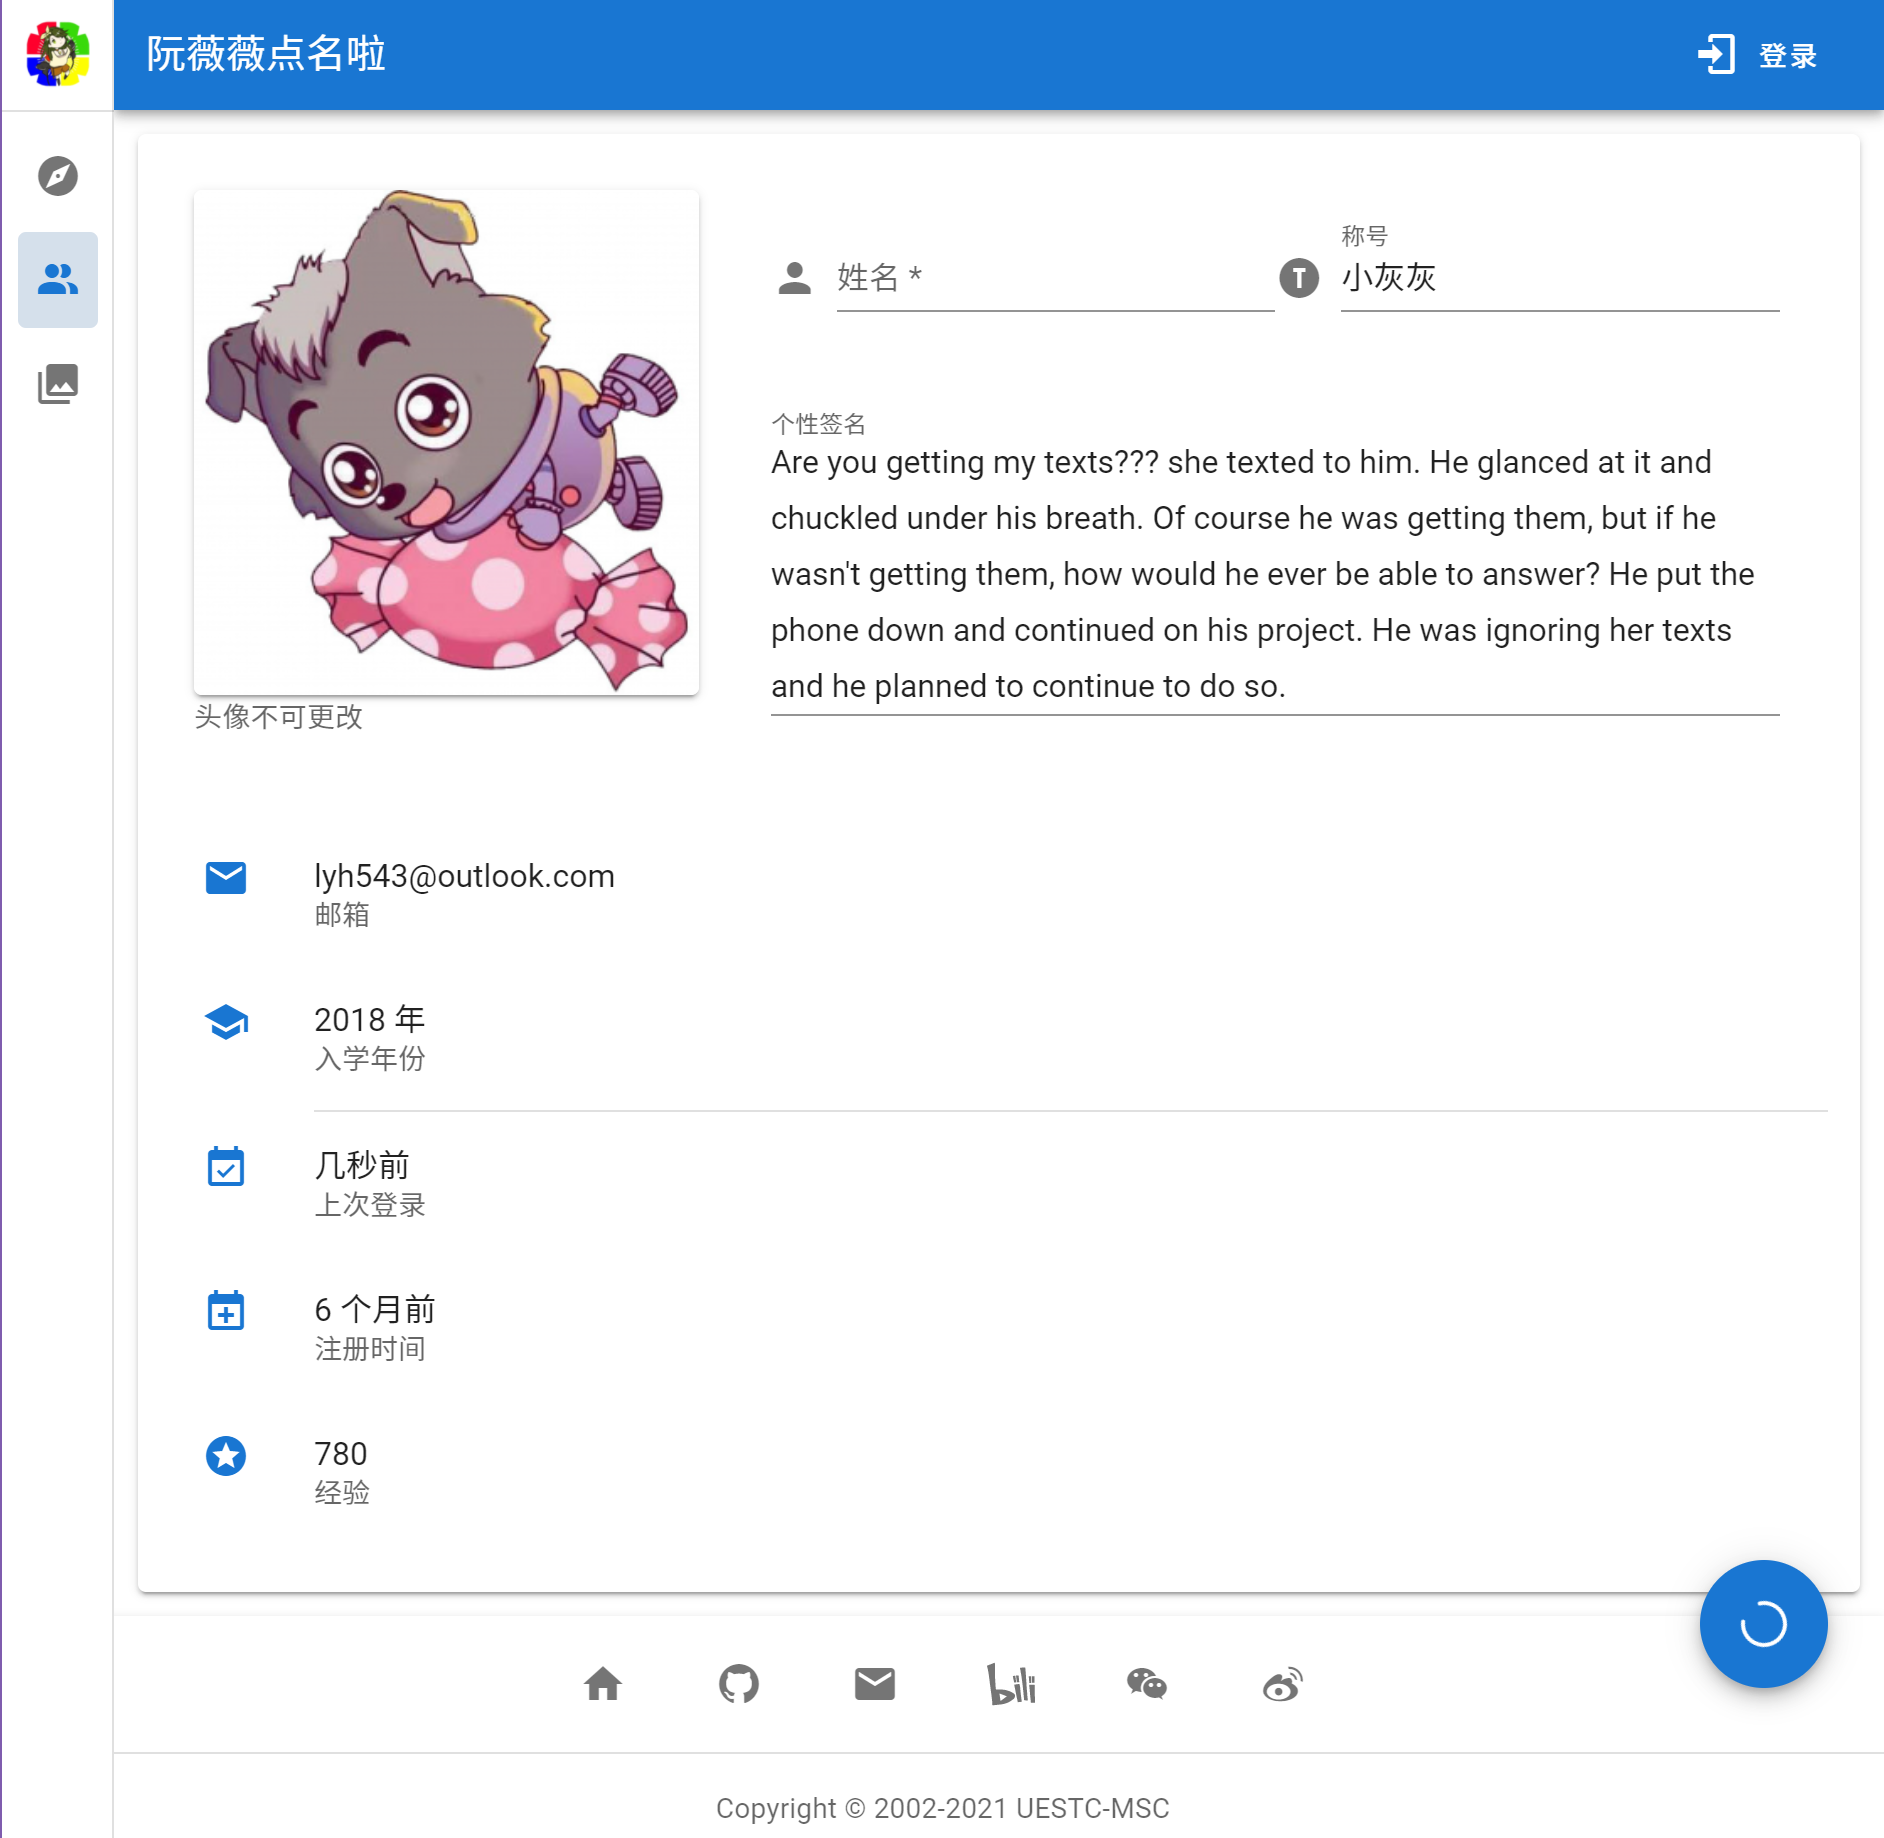
Task: Click the 经验 label
Action: [342, 1493]
